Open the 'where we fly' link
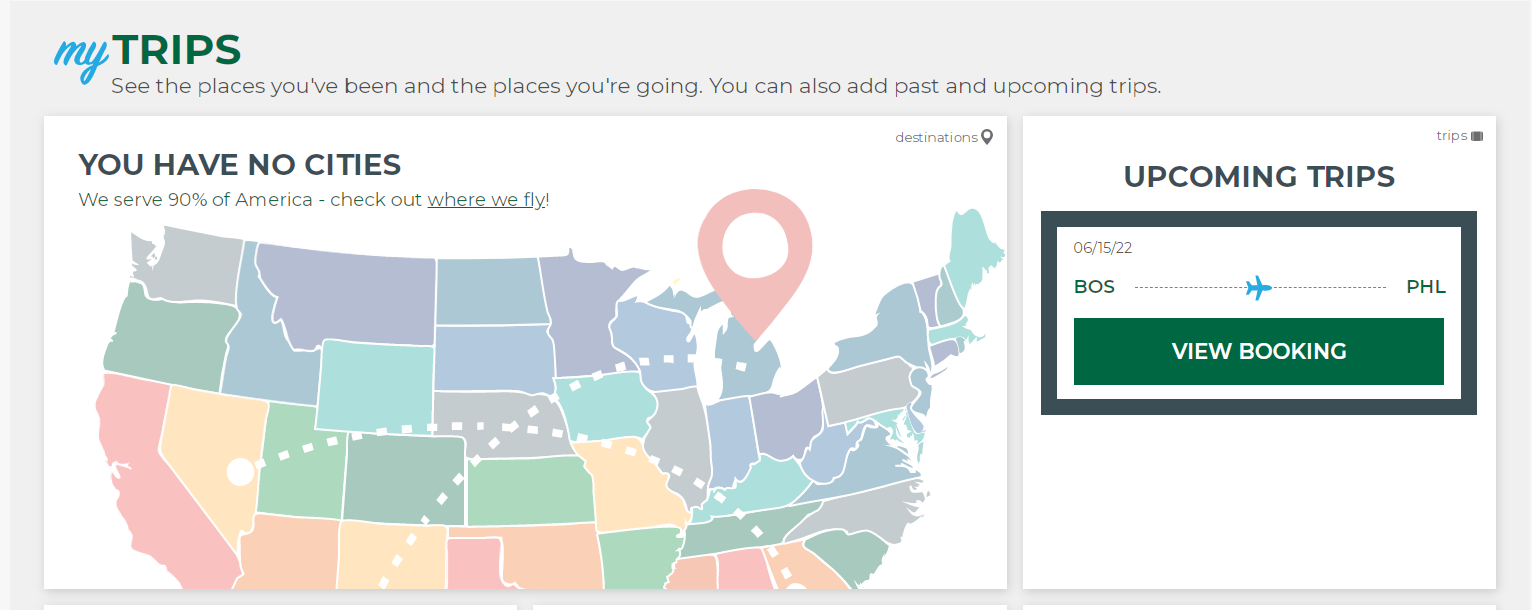Screen dimensions: 1532x610 [486, 199]
